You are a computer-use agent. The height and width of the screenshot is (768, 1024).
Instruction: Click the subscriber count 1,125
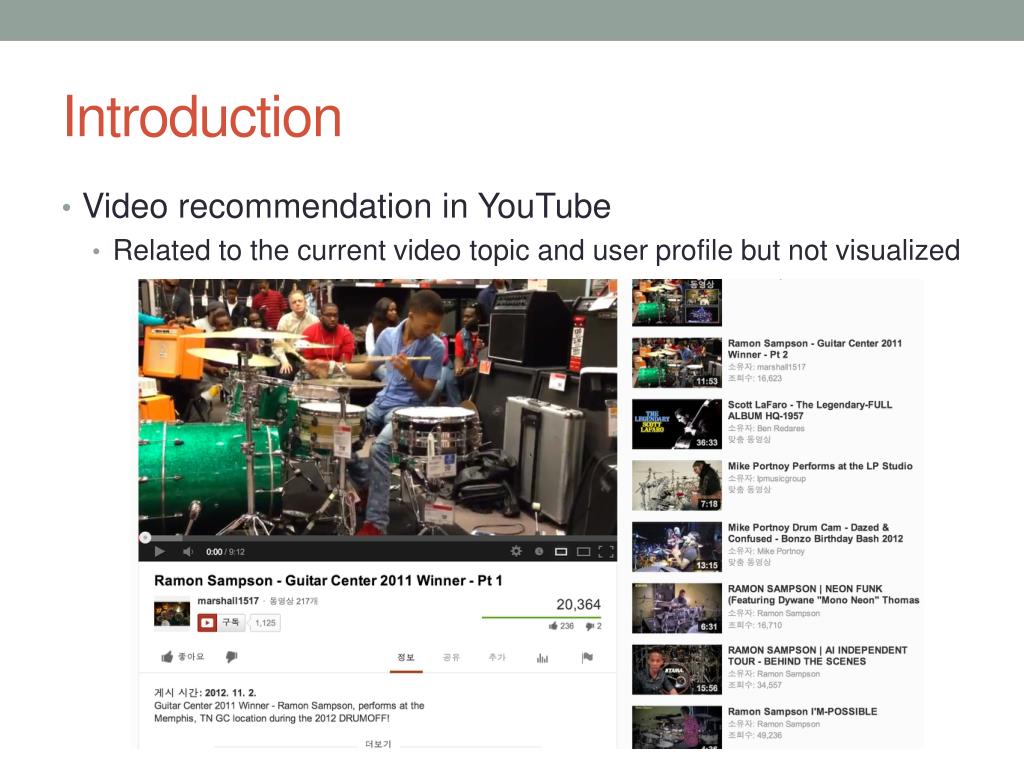tap(265, 623)
